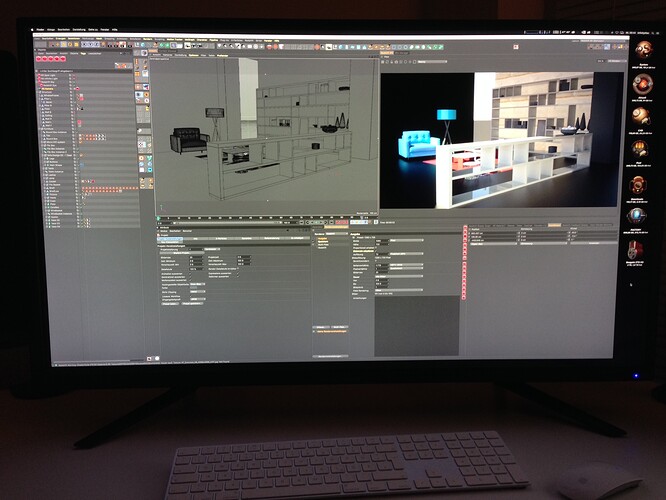
Task: Toggle the Generatoren auswerten checkbox
Action: pos(190,277)
